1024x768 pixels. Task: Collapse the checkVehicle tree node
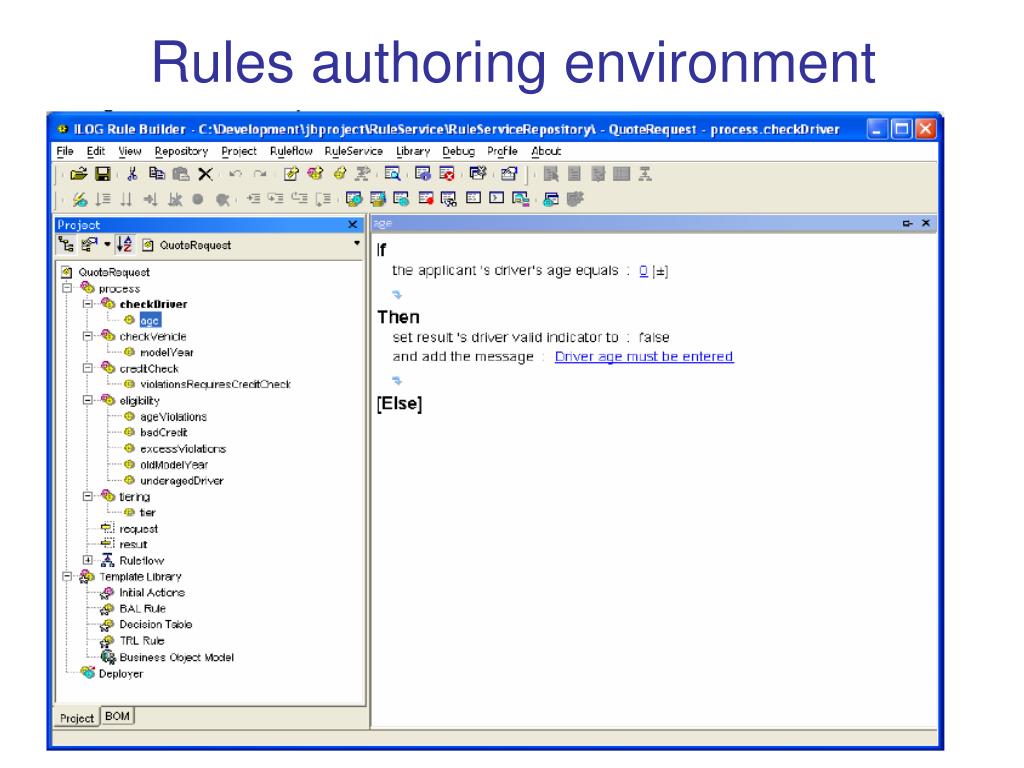88,336
